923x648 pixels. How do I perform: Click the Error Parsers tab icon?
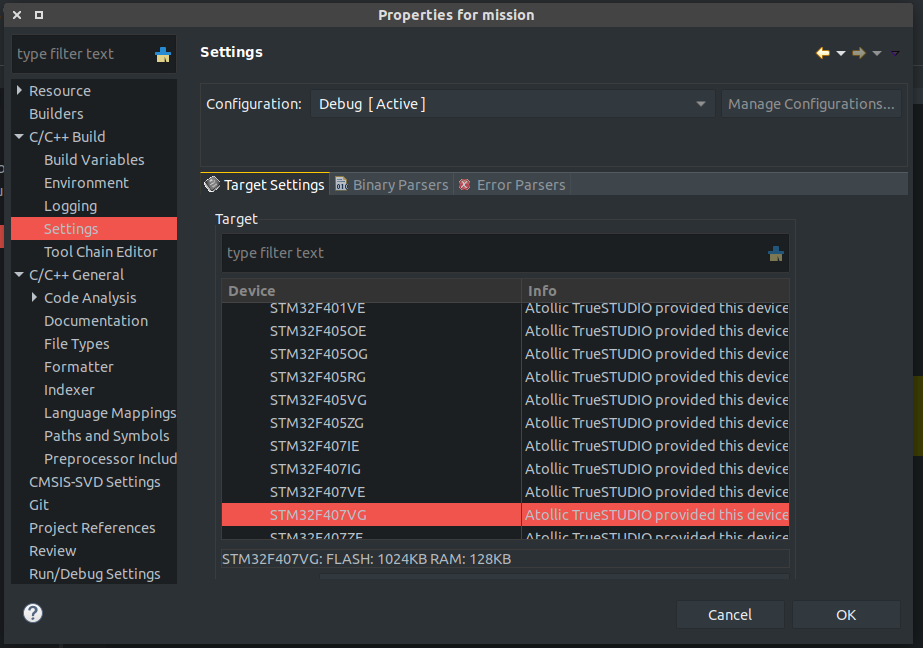tap(464, 184)
